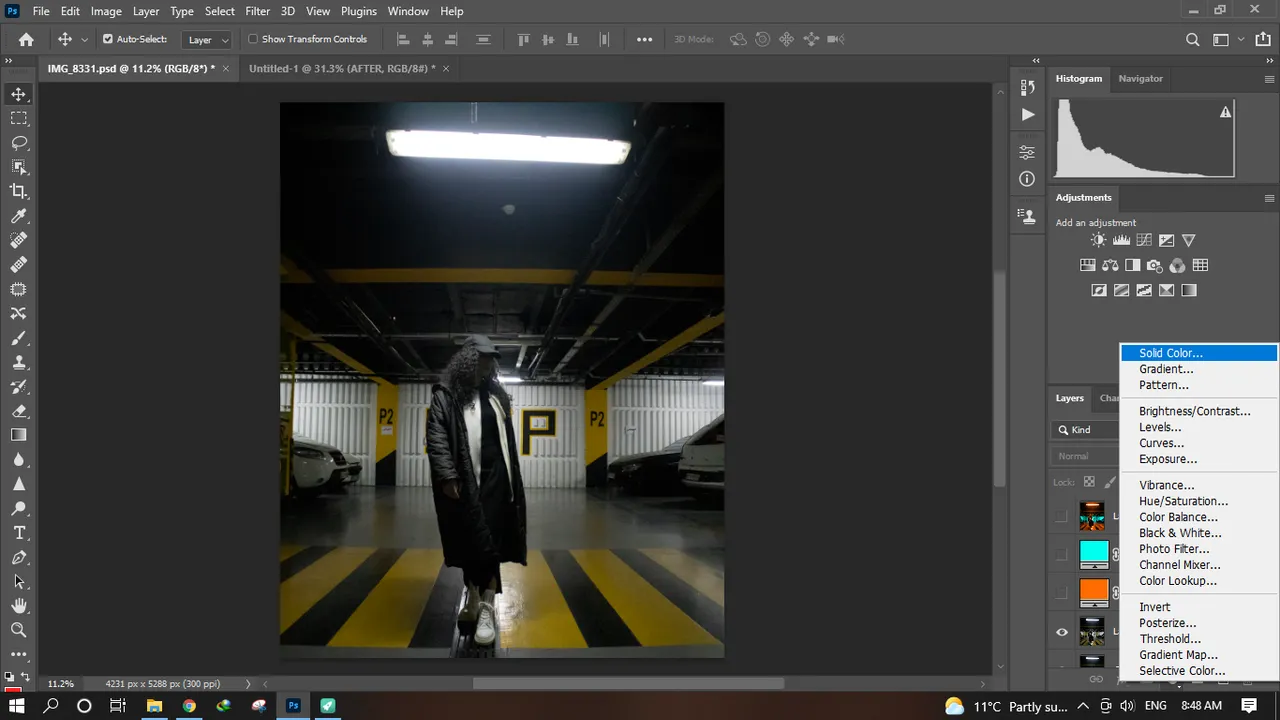1280x720 pixels.
Task: Open the Move tool preset picker arrow
Action: pos(84,40)
